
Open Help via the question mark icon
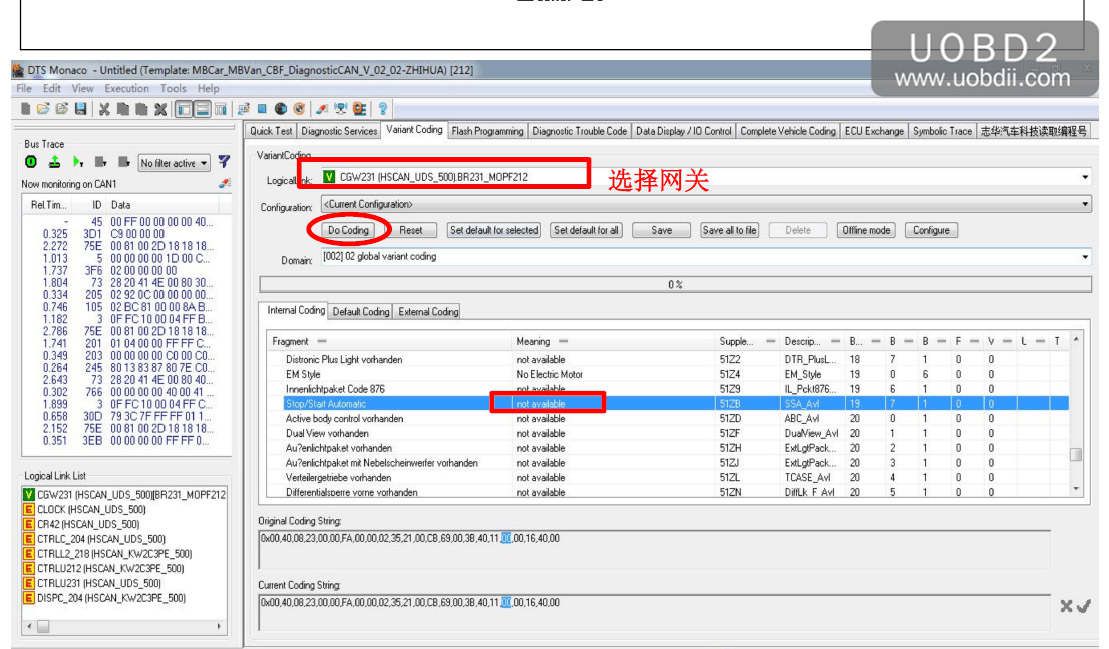tap(383, 109)
